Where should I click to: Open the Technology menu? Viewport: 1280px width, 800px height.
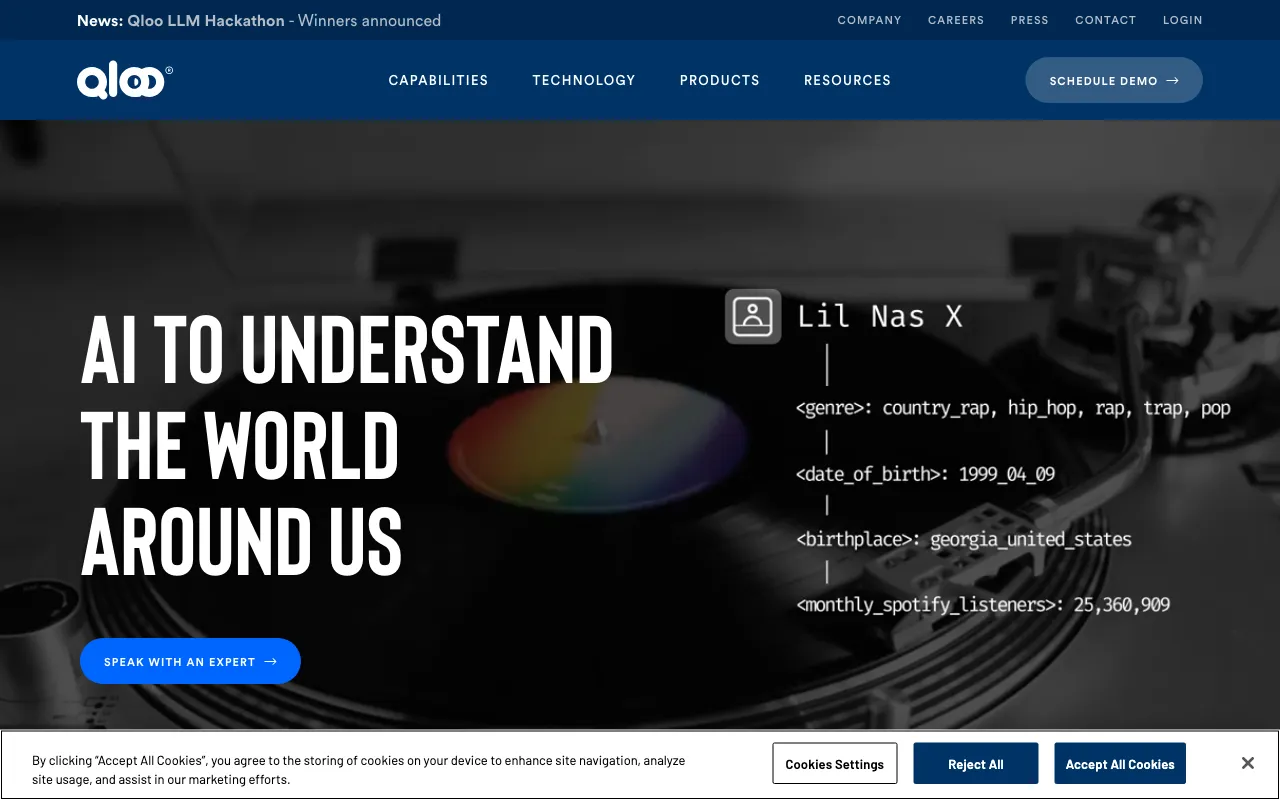click(584, 80)
